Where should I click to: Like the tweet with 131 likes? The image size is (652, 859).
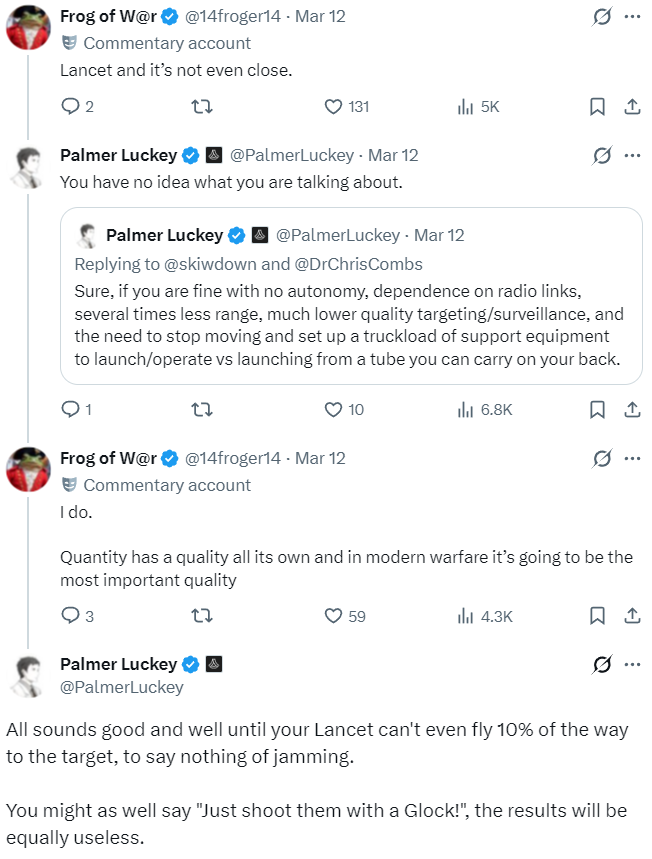pyautogui.click(x=335, y=107)
